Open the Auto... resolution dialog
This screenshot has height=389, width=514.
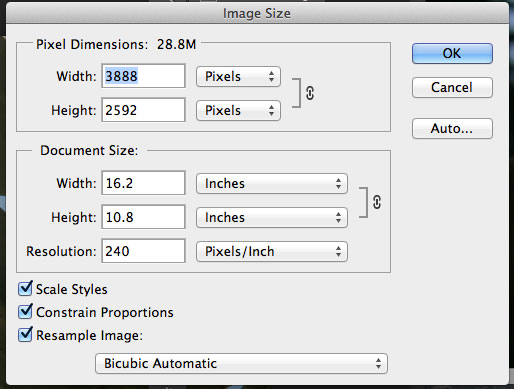pyautogui.click(x=452, y=128)
